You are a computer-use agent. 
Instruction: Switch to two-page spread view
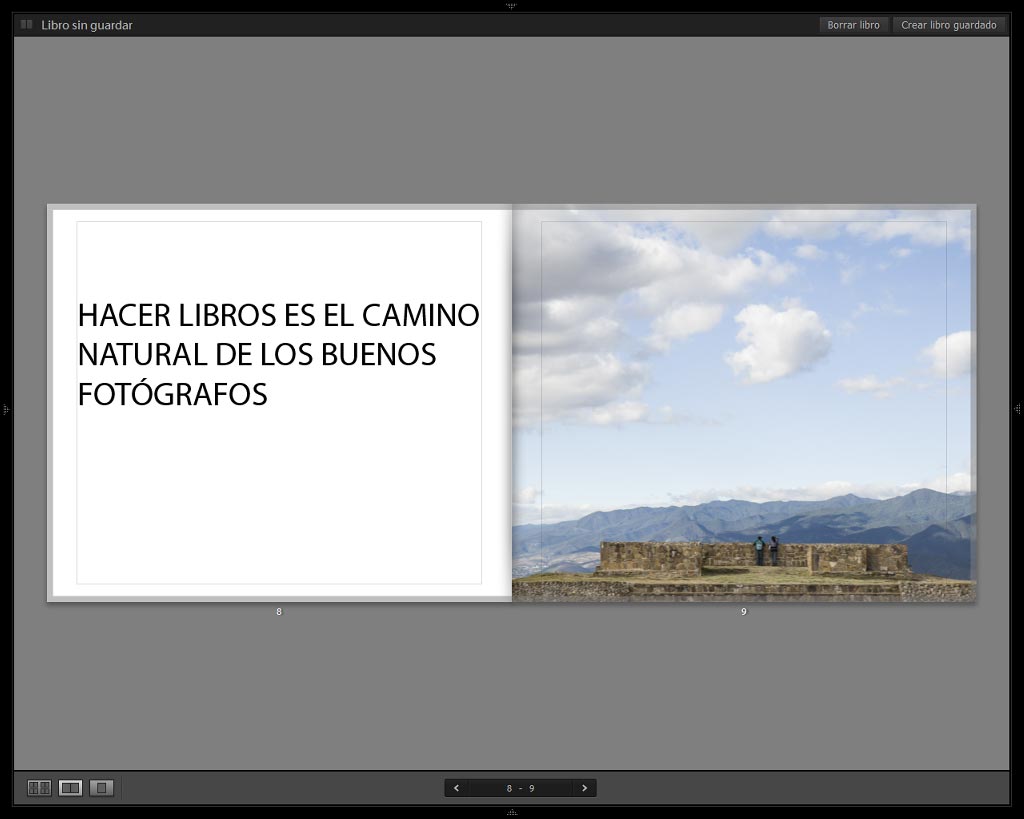point(71,788)
